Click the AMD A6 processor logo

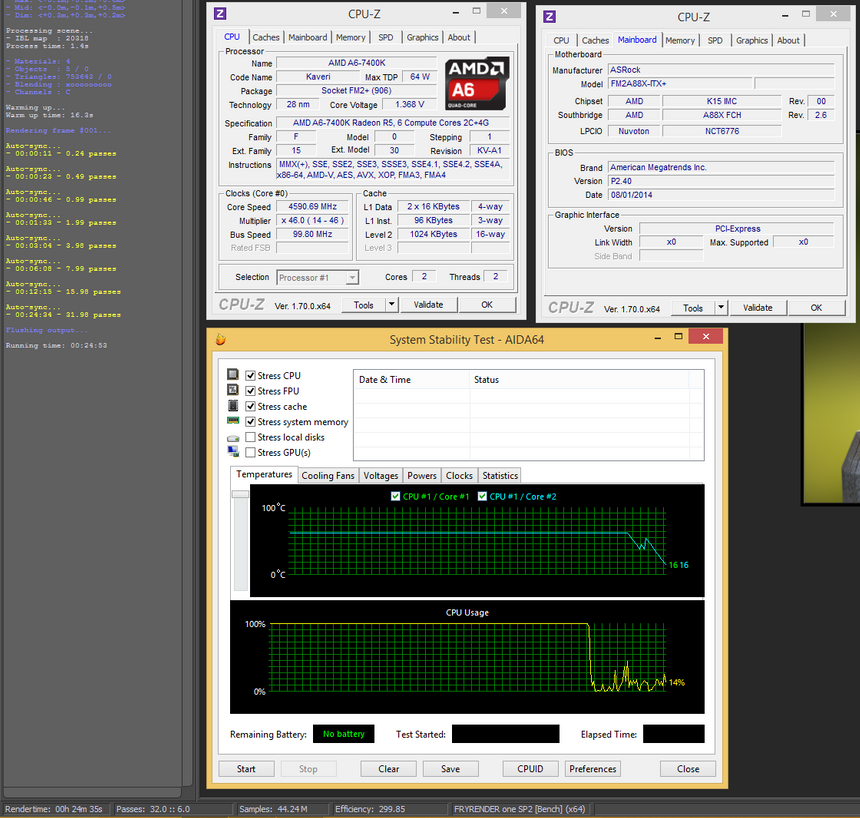coord(477,83)
